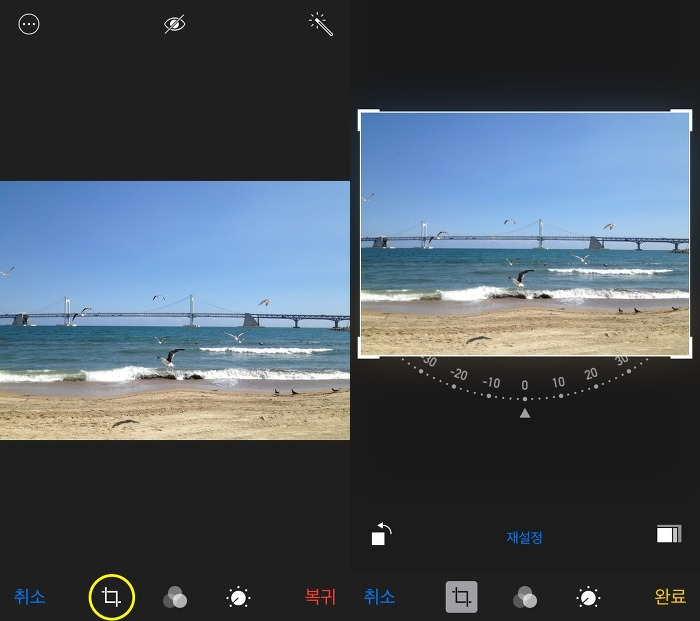The width and height of the screenshot is (700, 621).
Task: Click the 0 mark on rotation dial
Action: [x=525, y=385]
